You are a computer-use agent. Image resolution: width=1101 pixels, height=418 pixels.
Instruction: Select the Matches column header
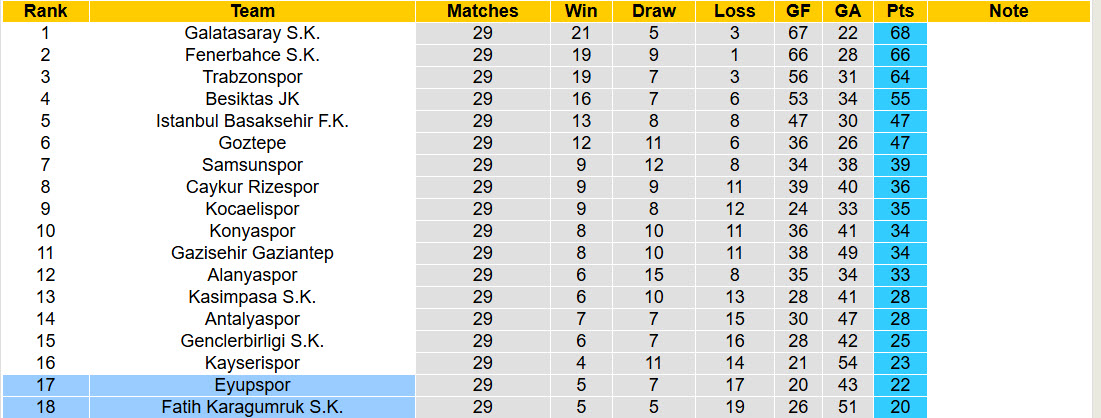pyautogui.click(x=483, y=11)
